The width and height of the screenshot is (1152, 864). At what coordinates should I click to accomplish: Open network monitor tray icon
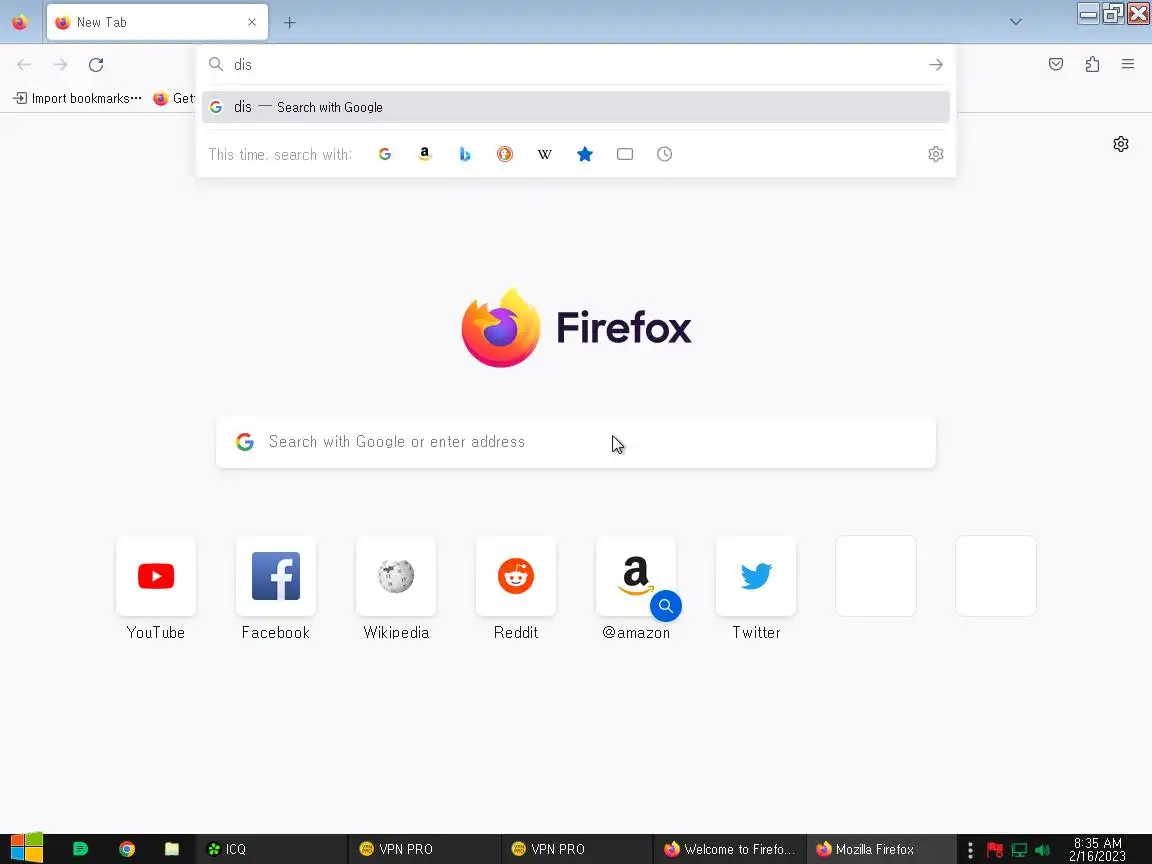point(1019,850)
